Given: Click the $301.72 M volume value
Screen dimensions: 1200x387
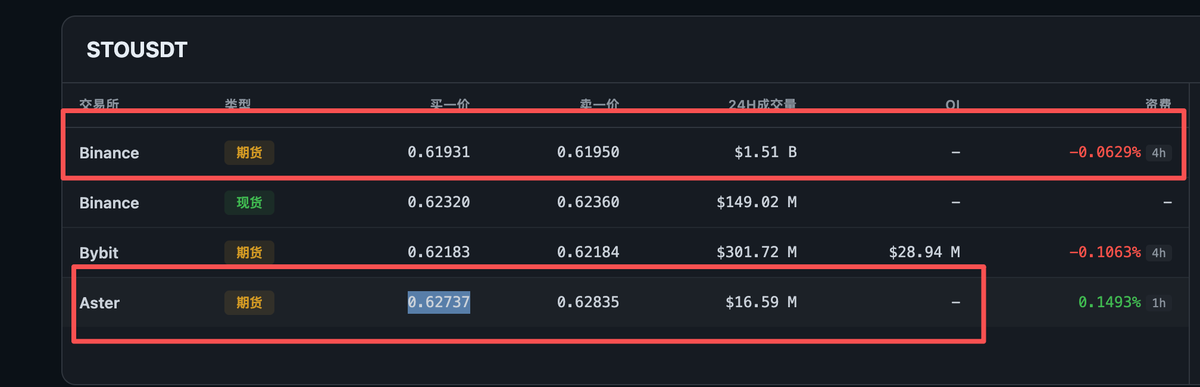Looking at the screenshot, I should 757,253.
